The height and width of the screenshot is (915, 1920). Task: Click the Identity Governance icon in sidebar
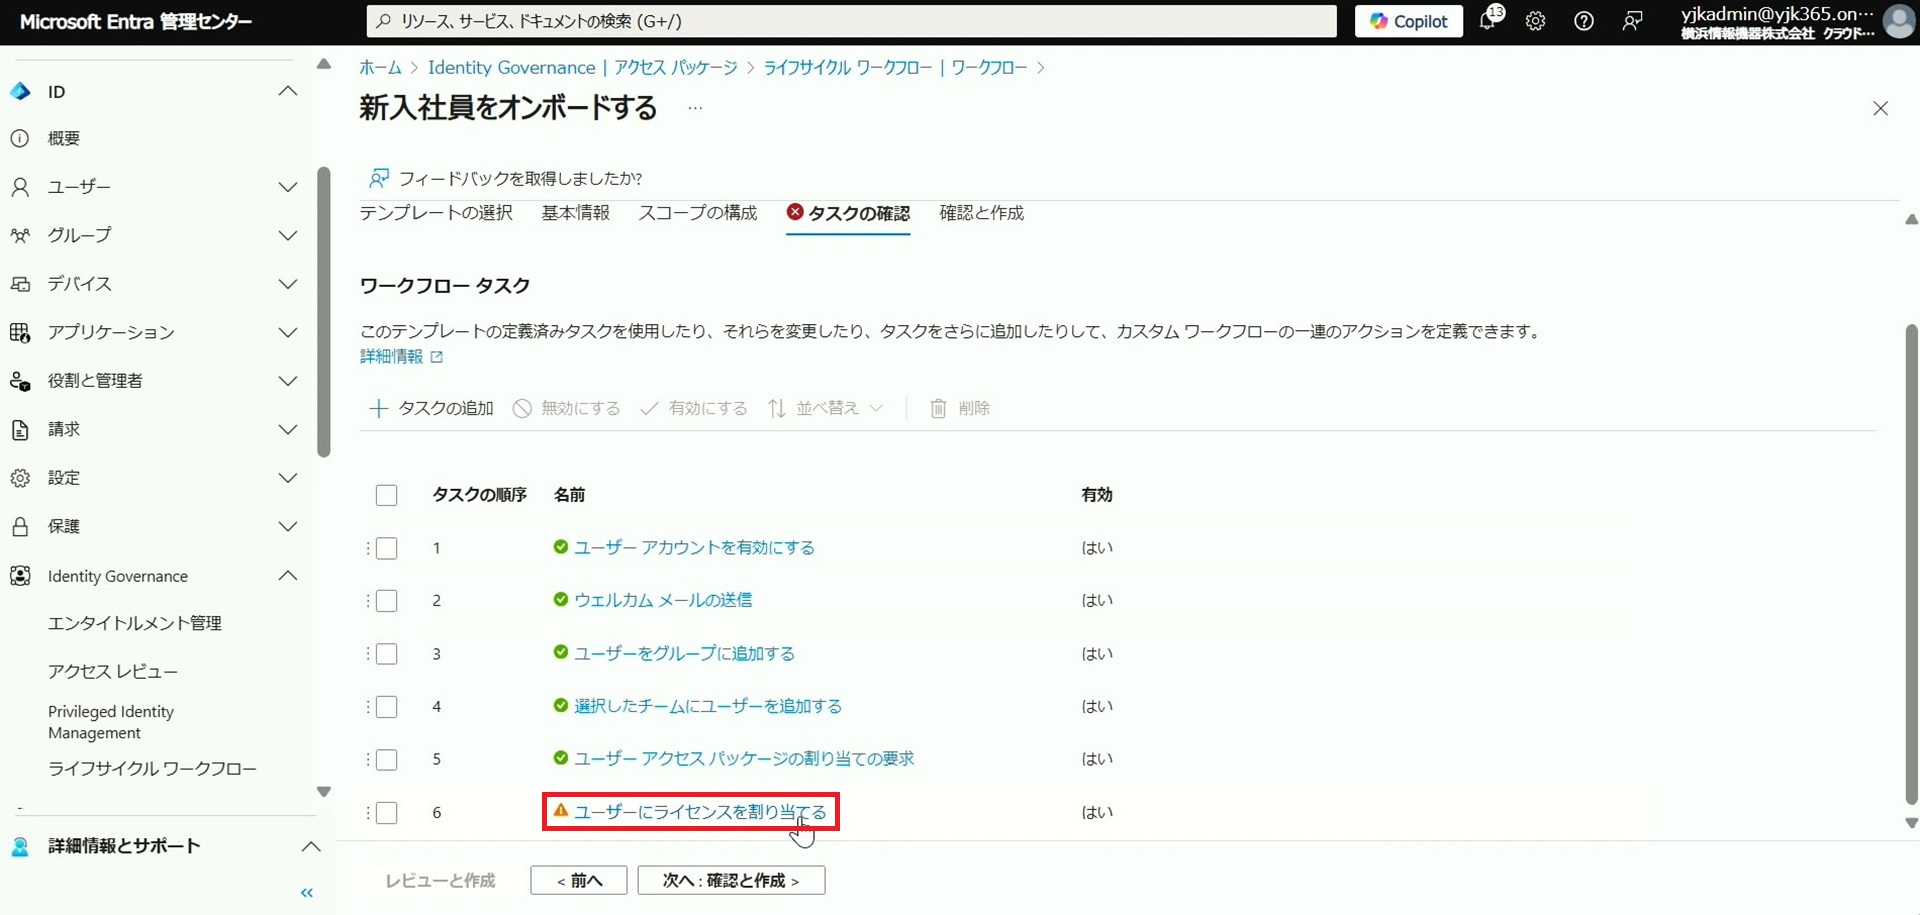(20, 576)
